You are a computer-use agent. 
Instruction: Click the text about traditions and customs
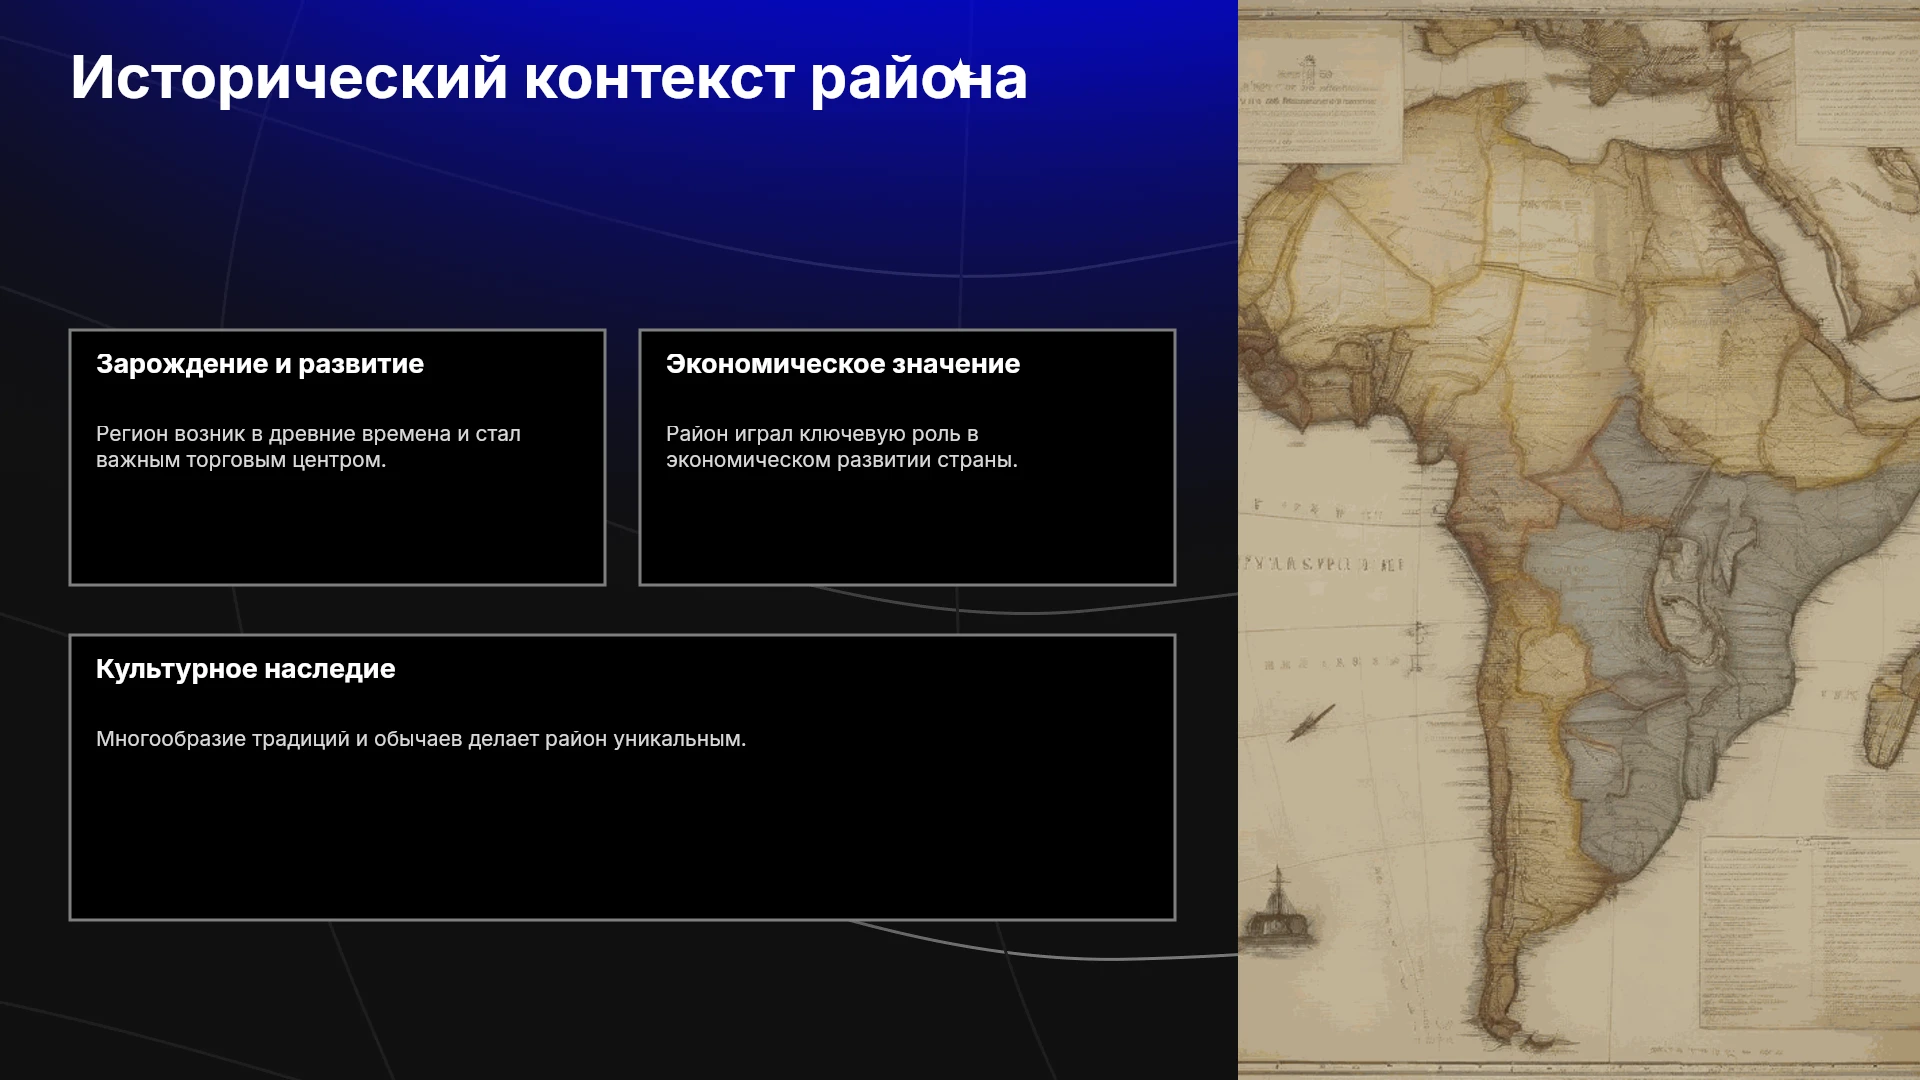click(x=421, y=739)
